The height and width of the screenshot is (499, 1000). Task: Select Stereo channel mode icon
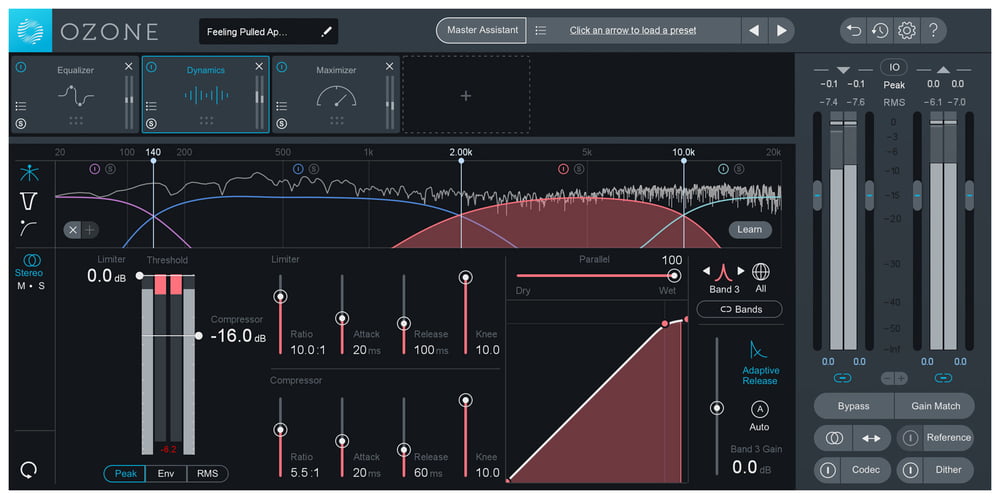pyautogui.click(x=29, y=260)
